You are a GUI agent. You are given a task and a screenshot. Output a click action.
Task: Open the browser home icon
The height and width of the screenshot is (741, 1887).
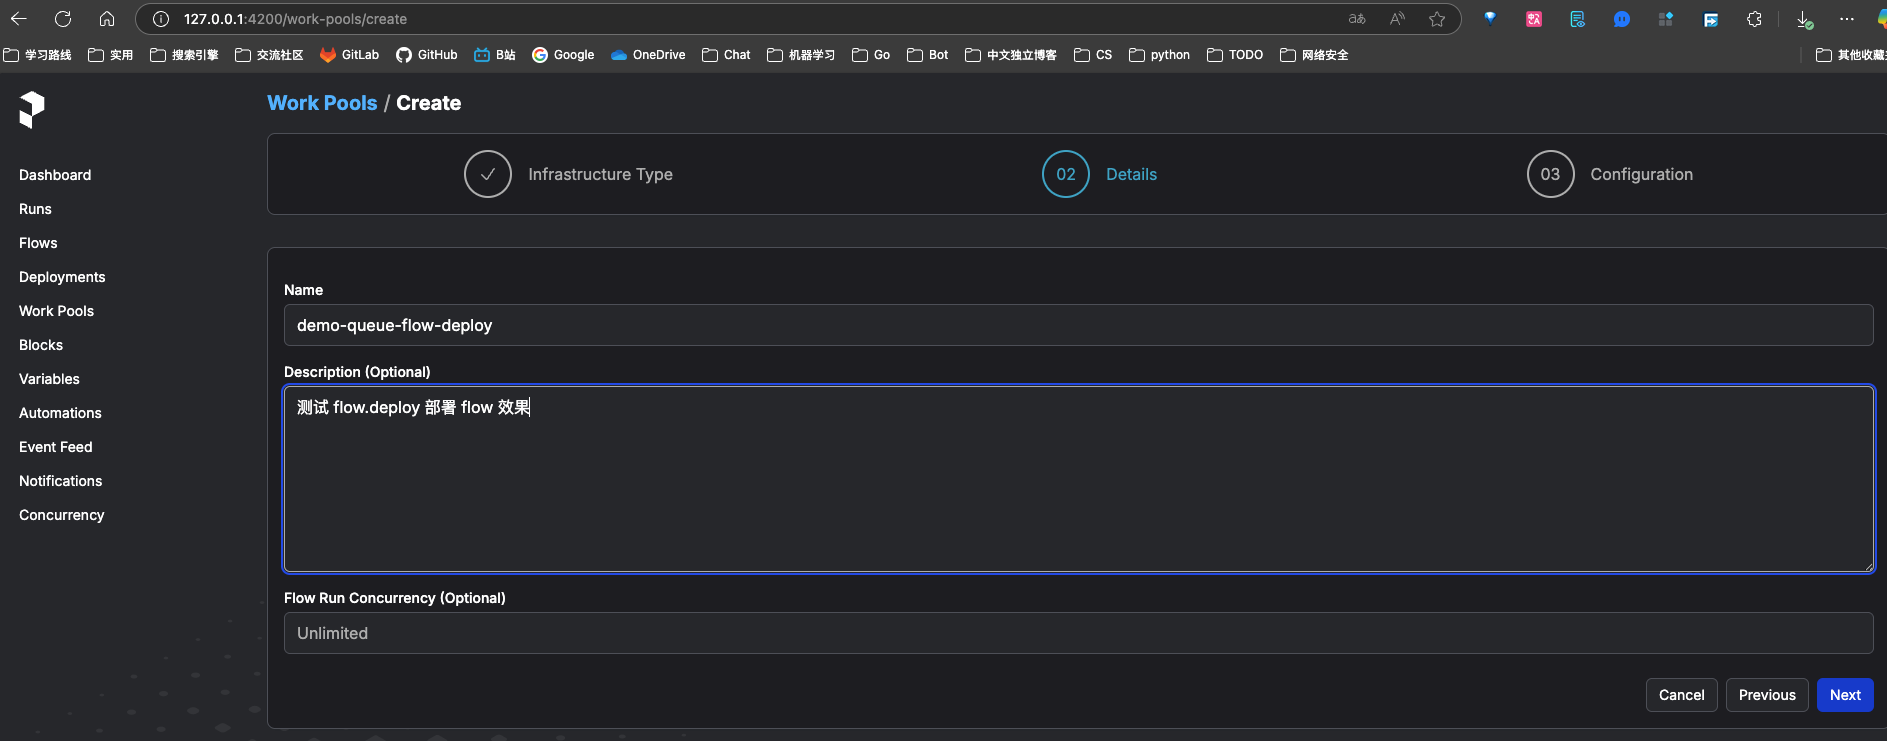click(107, 19)
